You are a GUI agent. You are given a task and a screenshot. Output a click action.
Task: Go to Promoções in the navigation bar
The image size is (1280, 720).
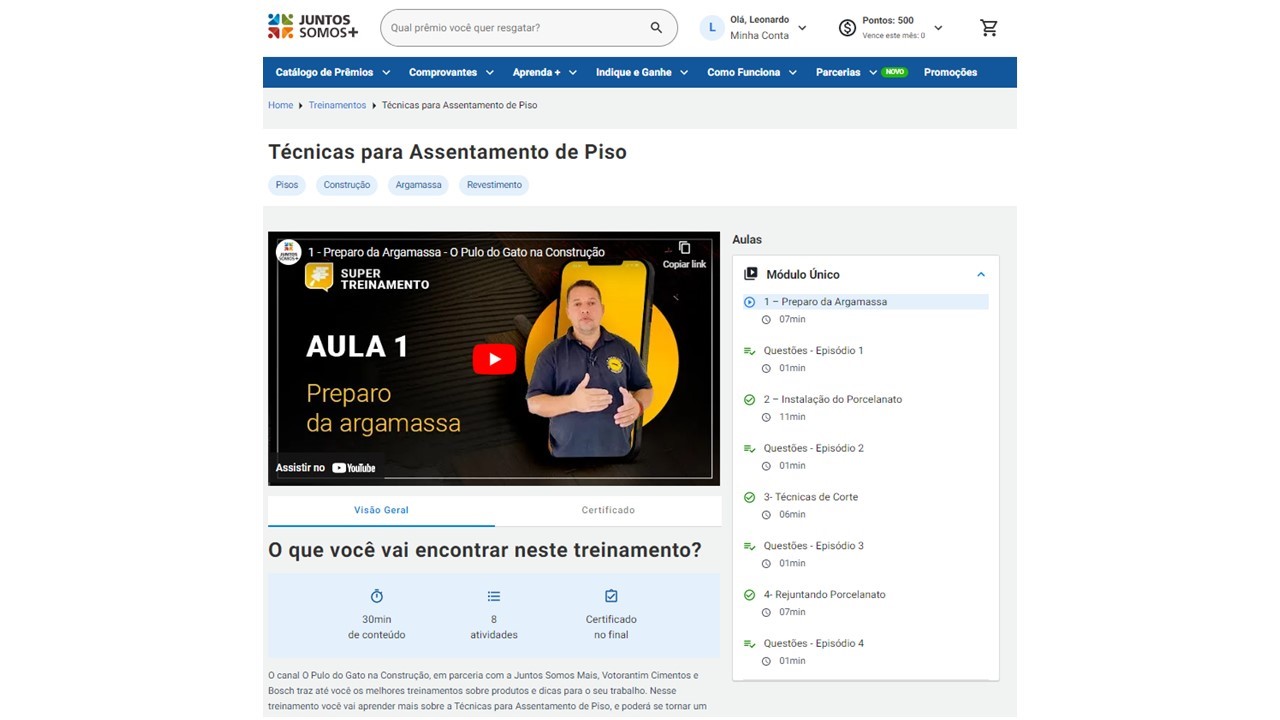[x=951, y=72]
